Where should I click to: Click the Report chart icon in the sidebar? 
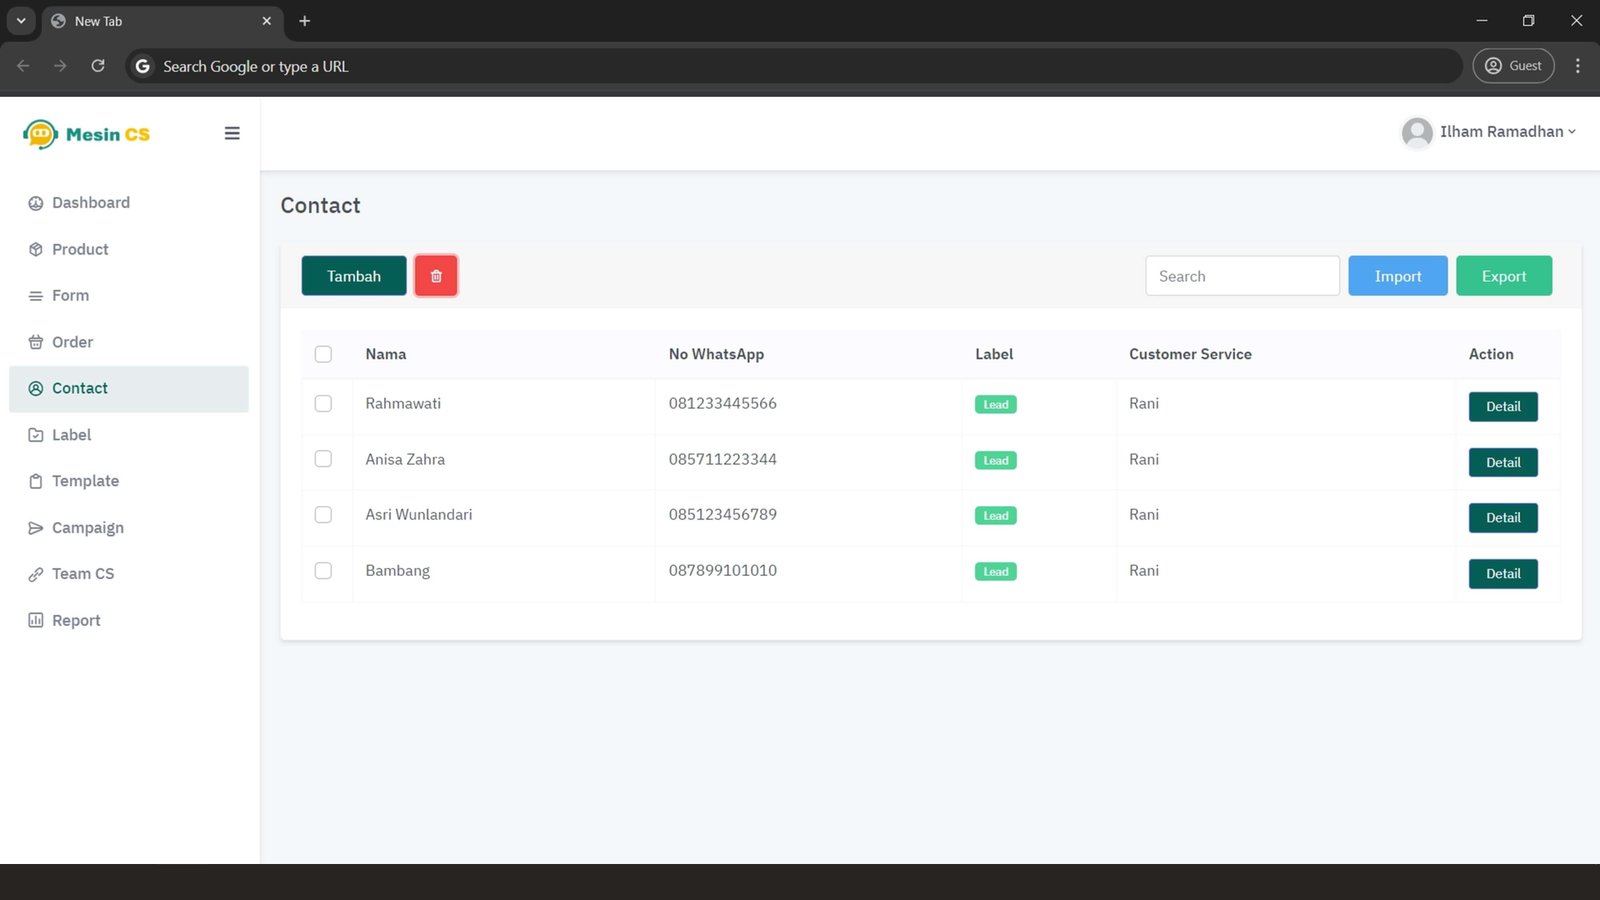point(36,620)
